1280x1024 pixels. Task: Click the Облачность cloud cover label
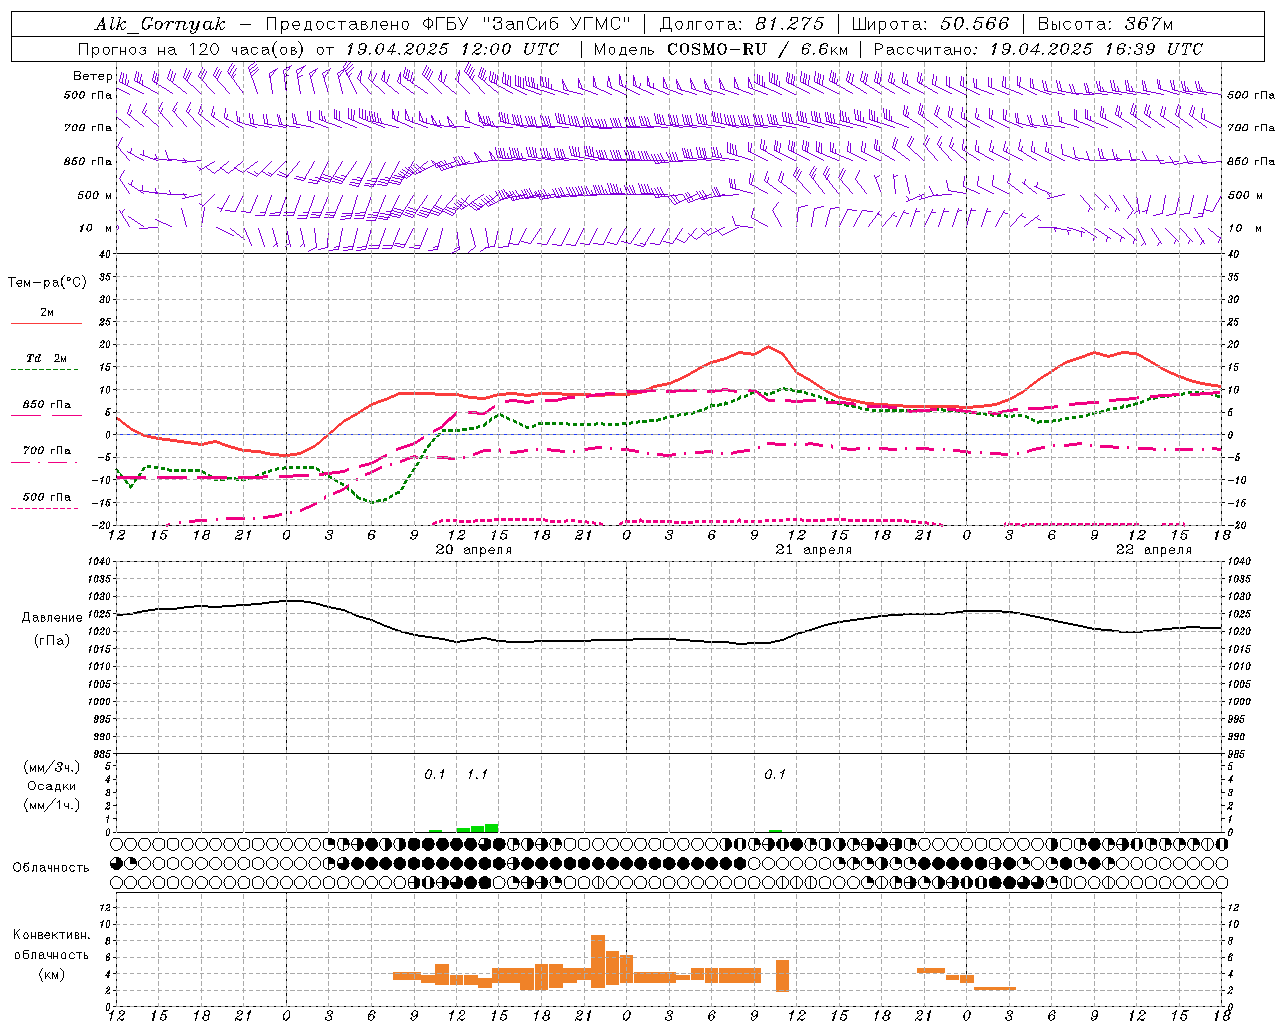pos(51,867)
